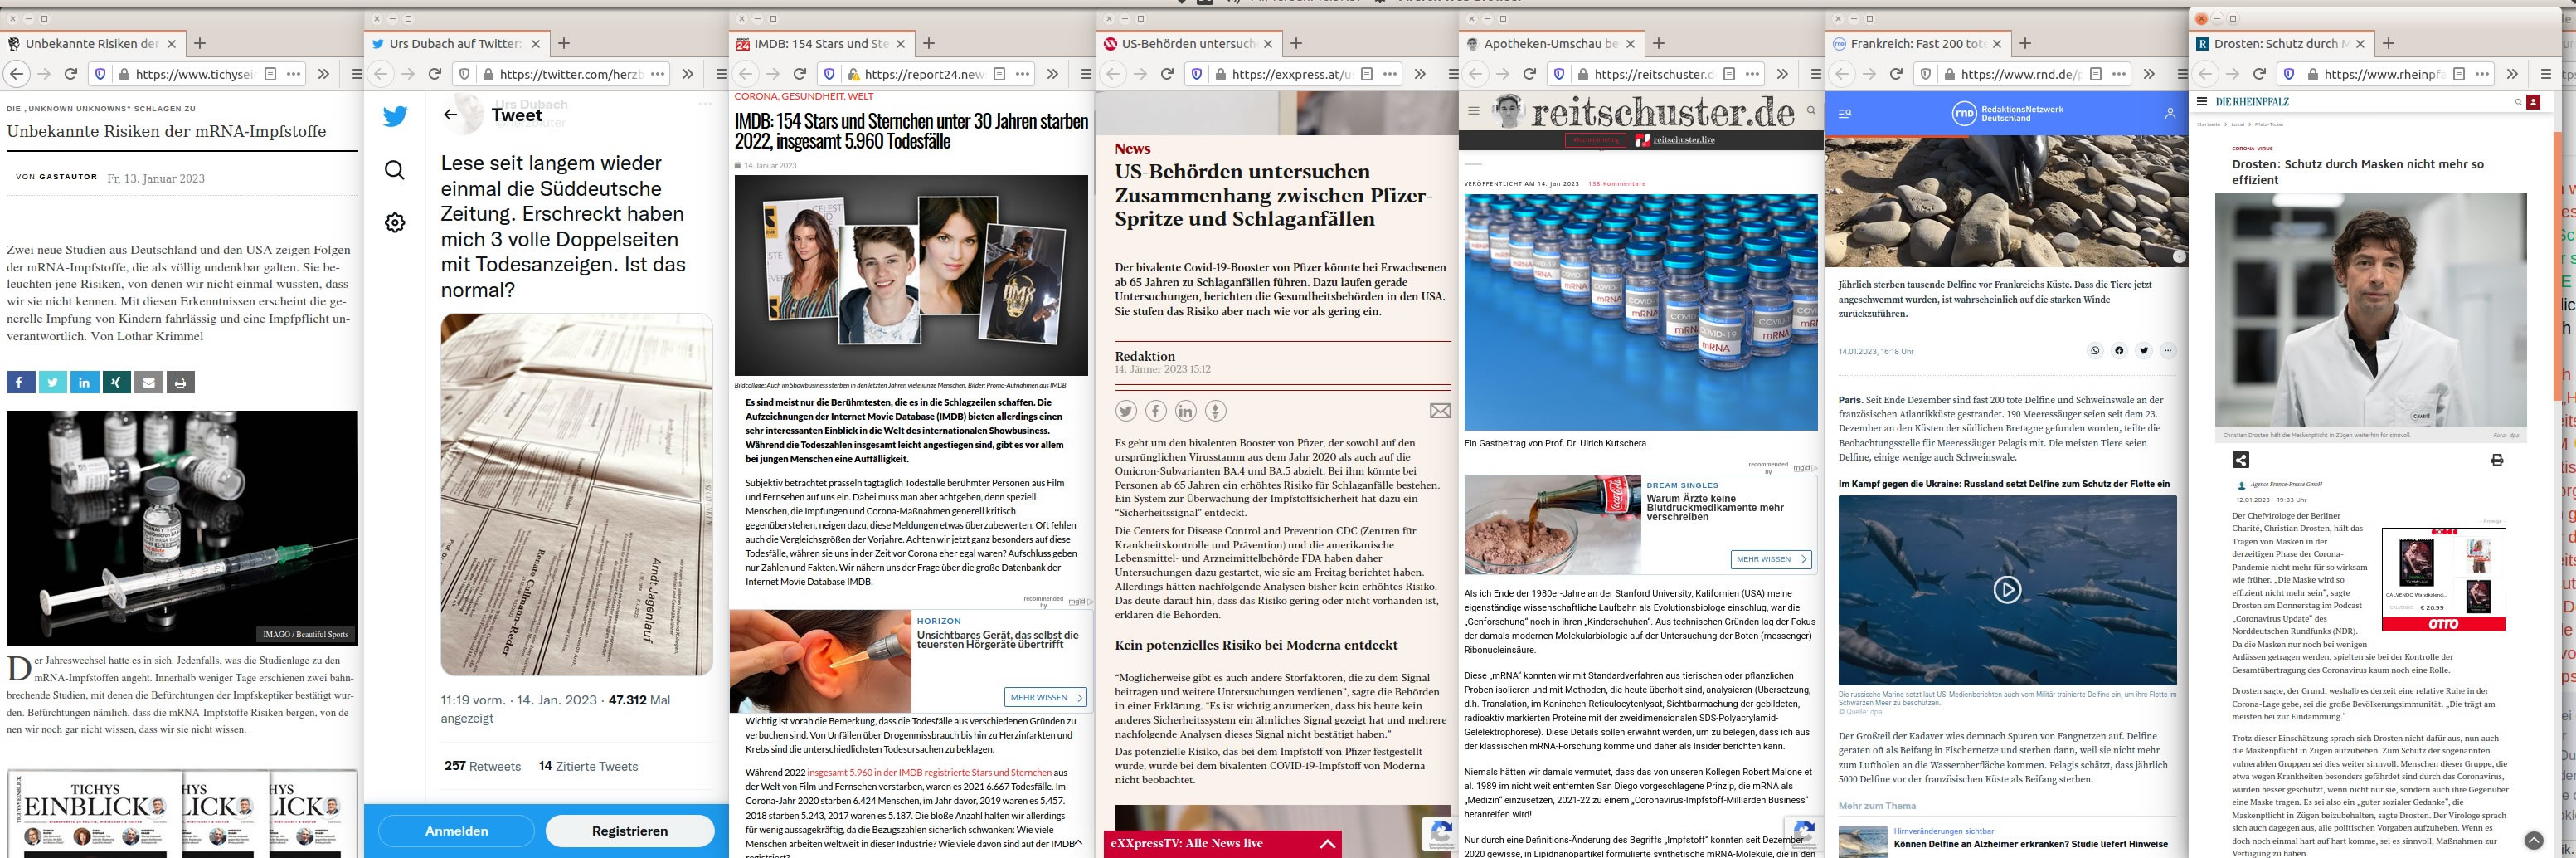The height and width of the screenshot is (858, 2576).
Task: Click MEHR WISSEN on Dream Singles ad
Action: pyautogui.click(x=1771, y=559)
